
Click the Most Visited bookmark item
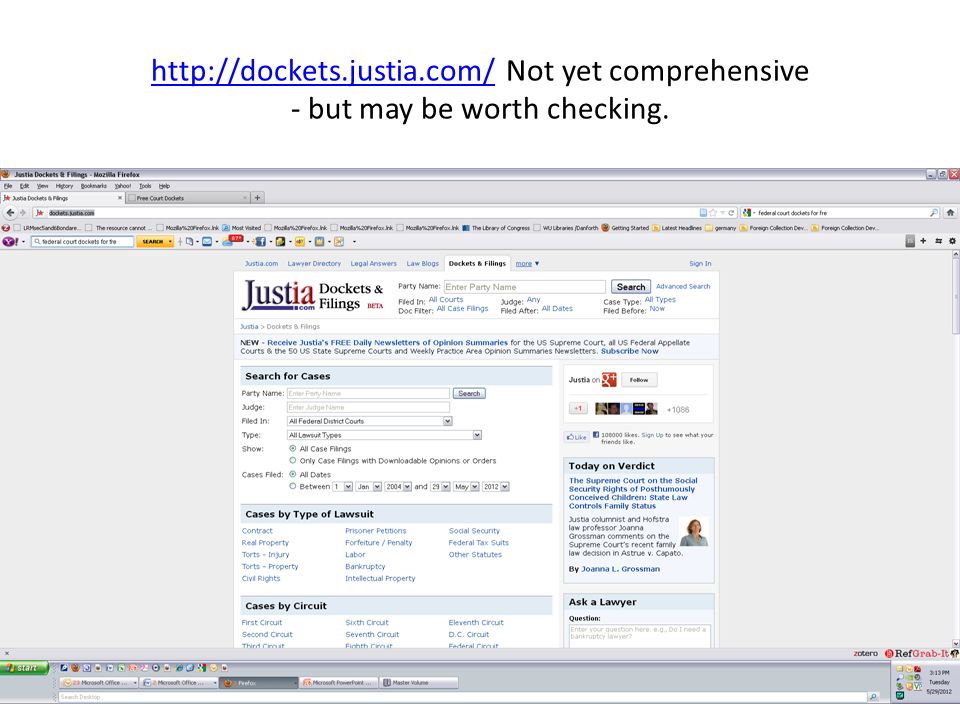pos(242,228)
